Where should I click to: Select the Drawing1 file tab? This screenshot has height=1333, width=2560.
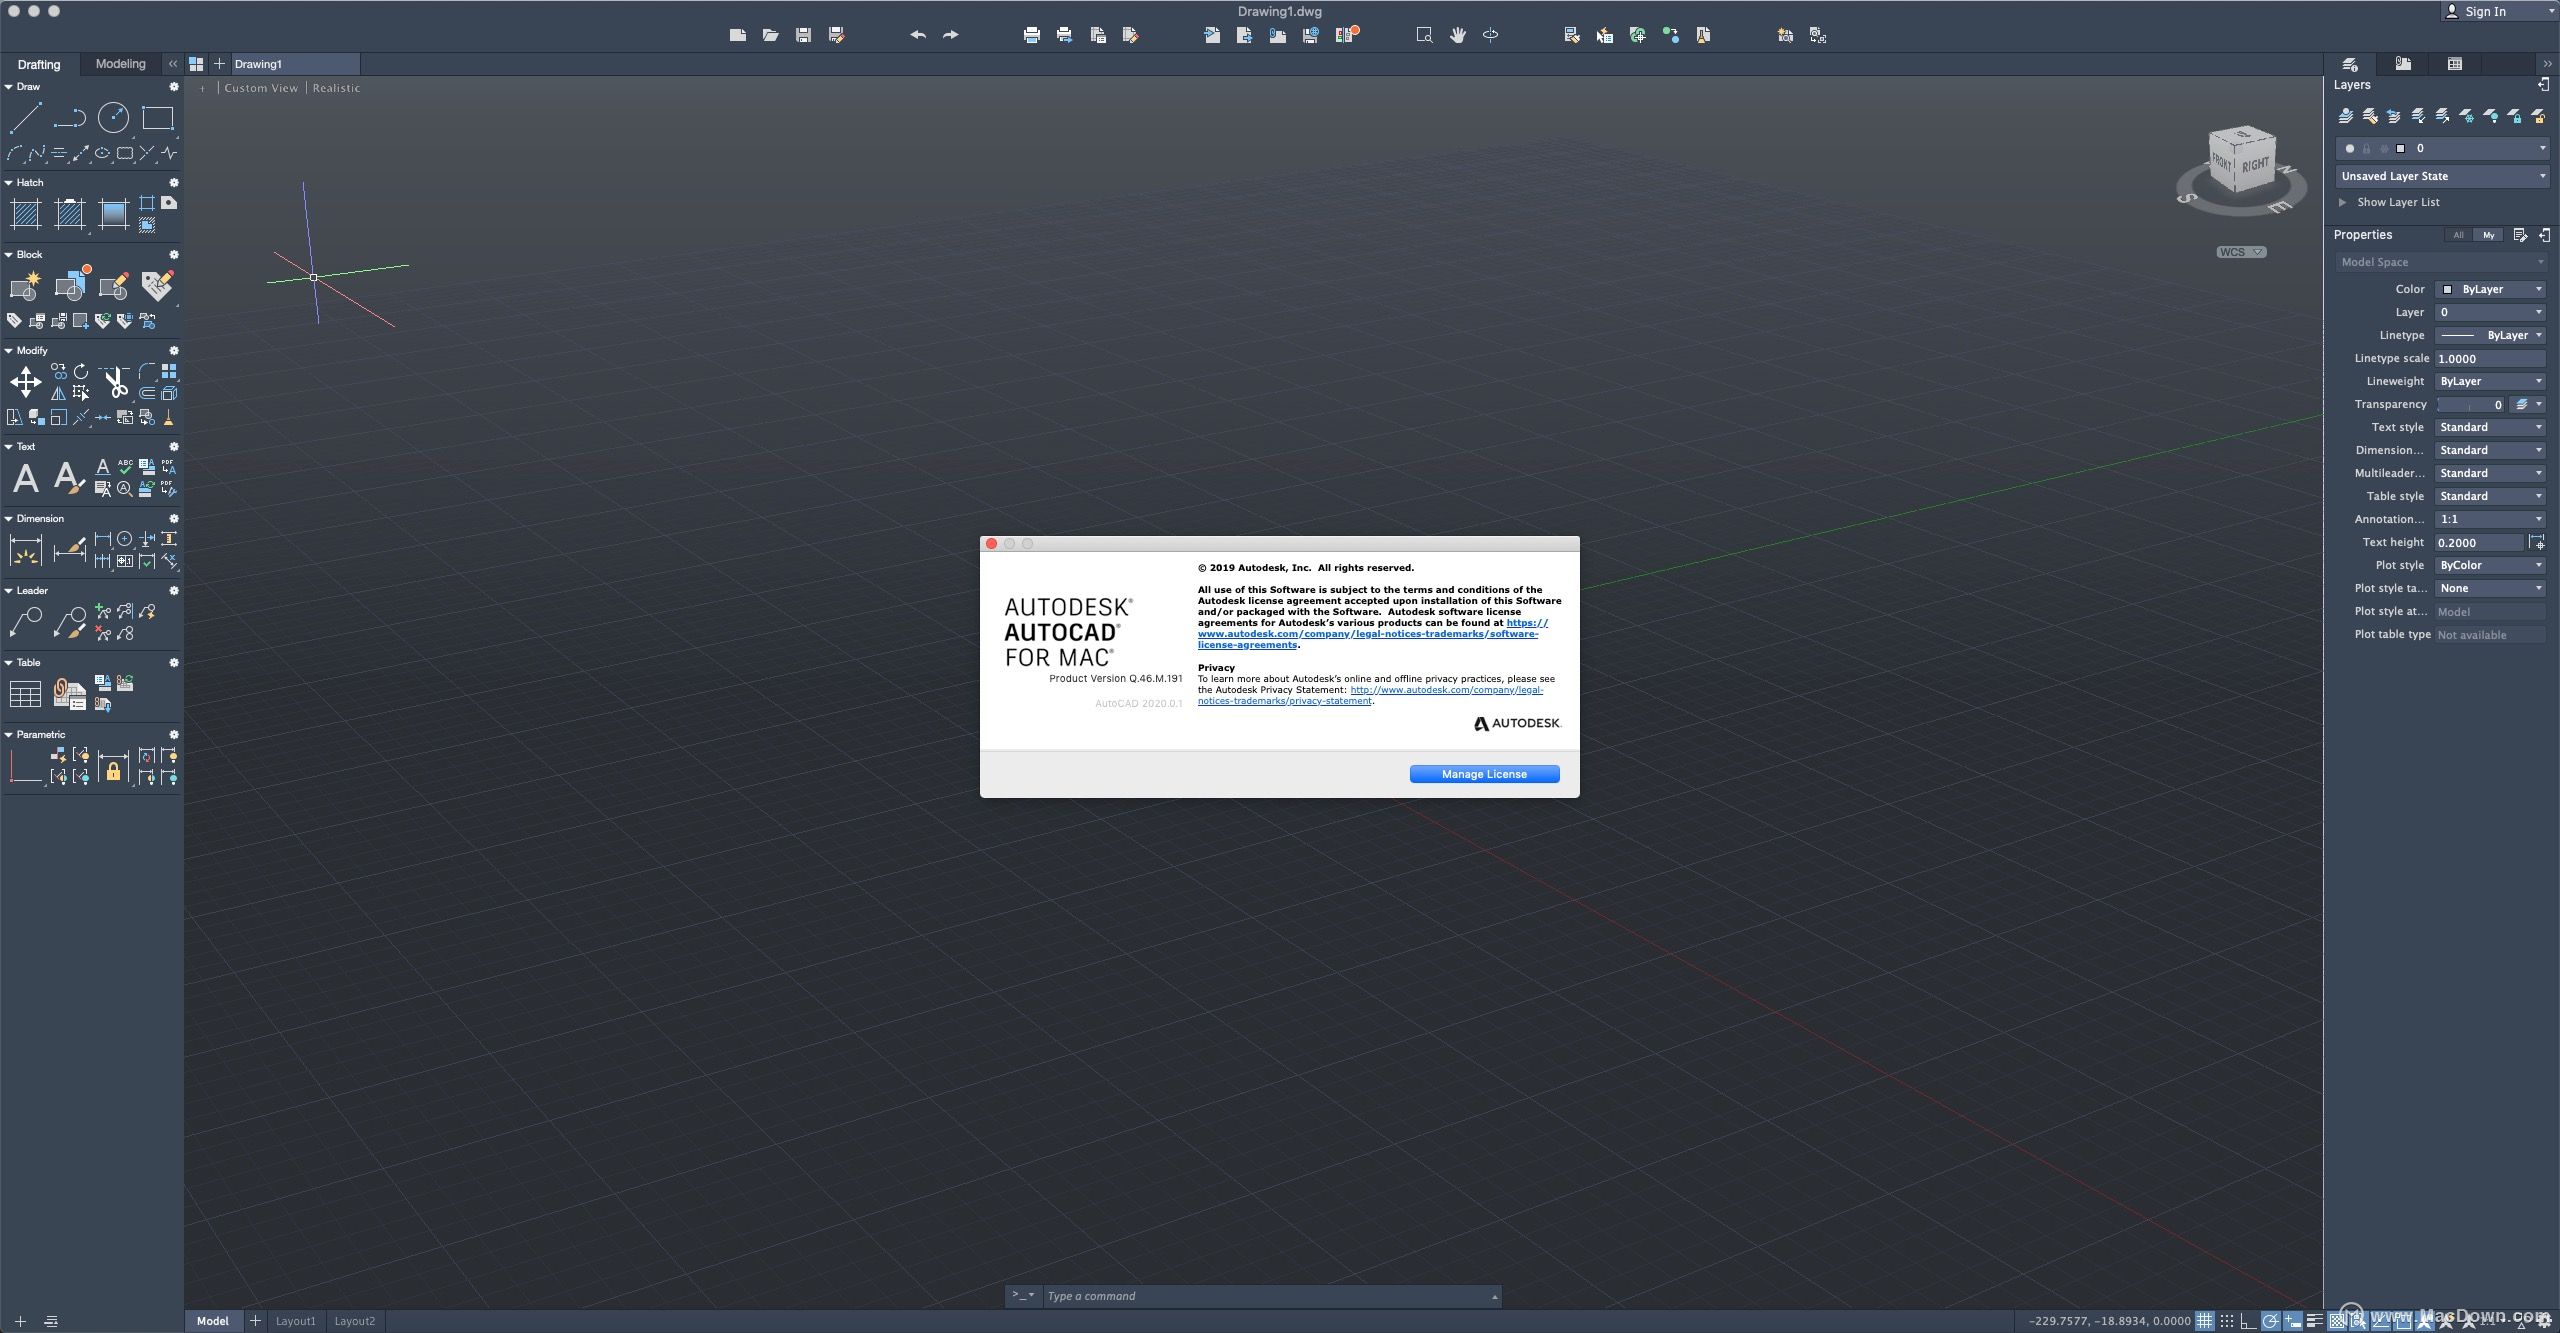[294, 64]
